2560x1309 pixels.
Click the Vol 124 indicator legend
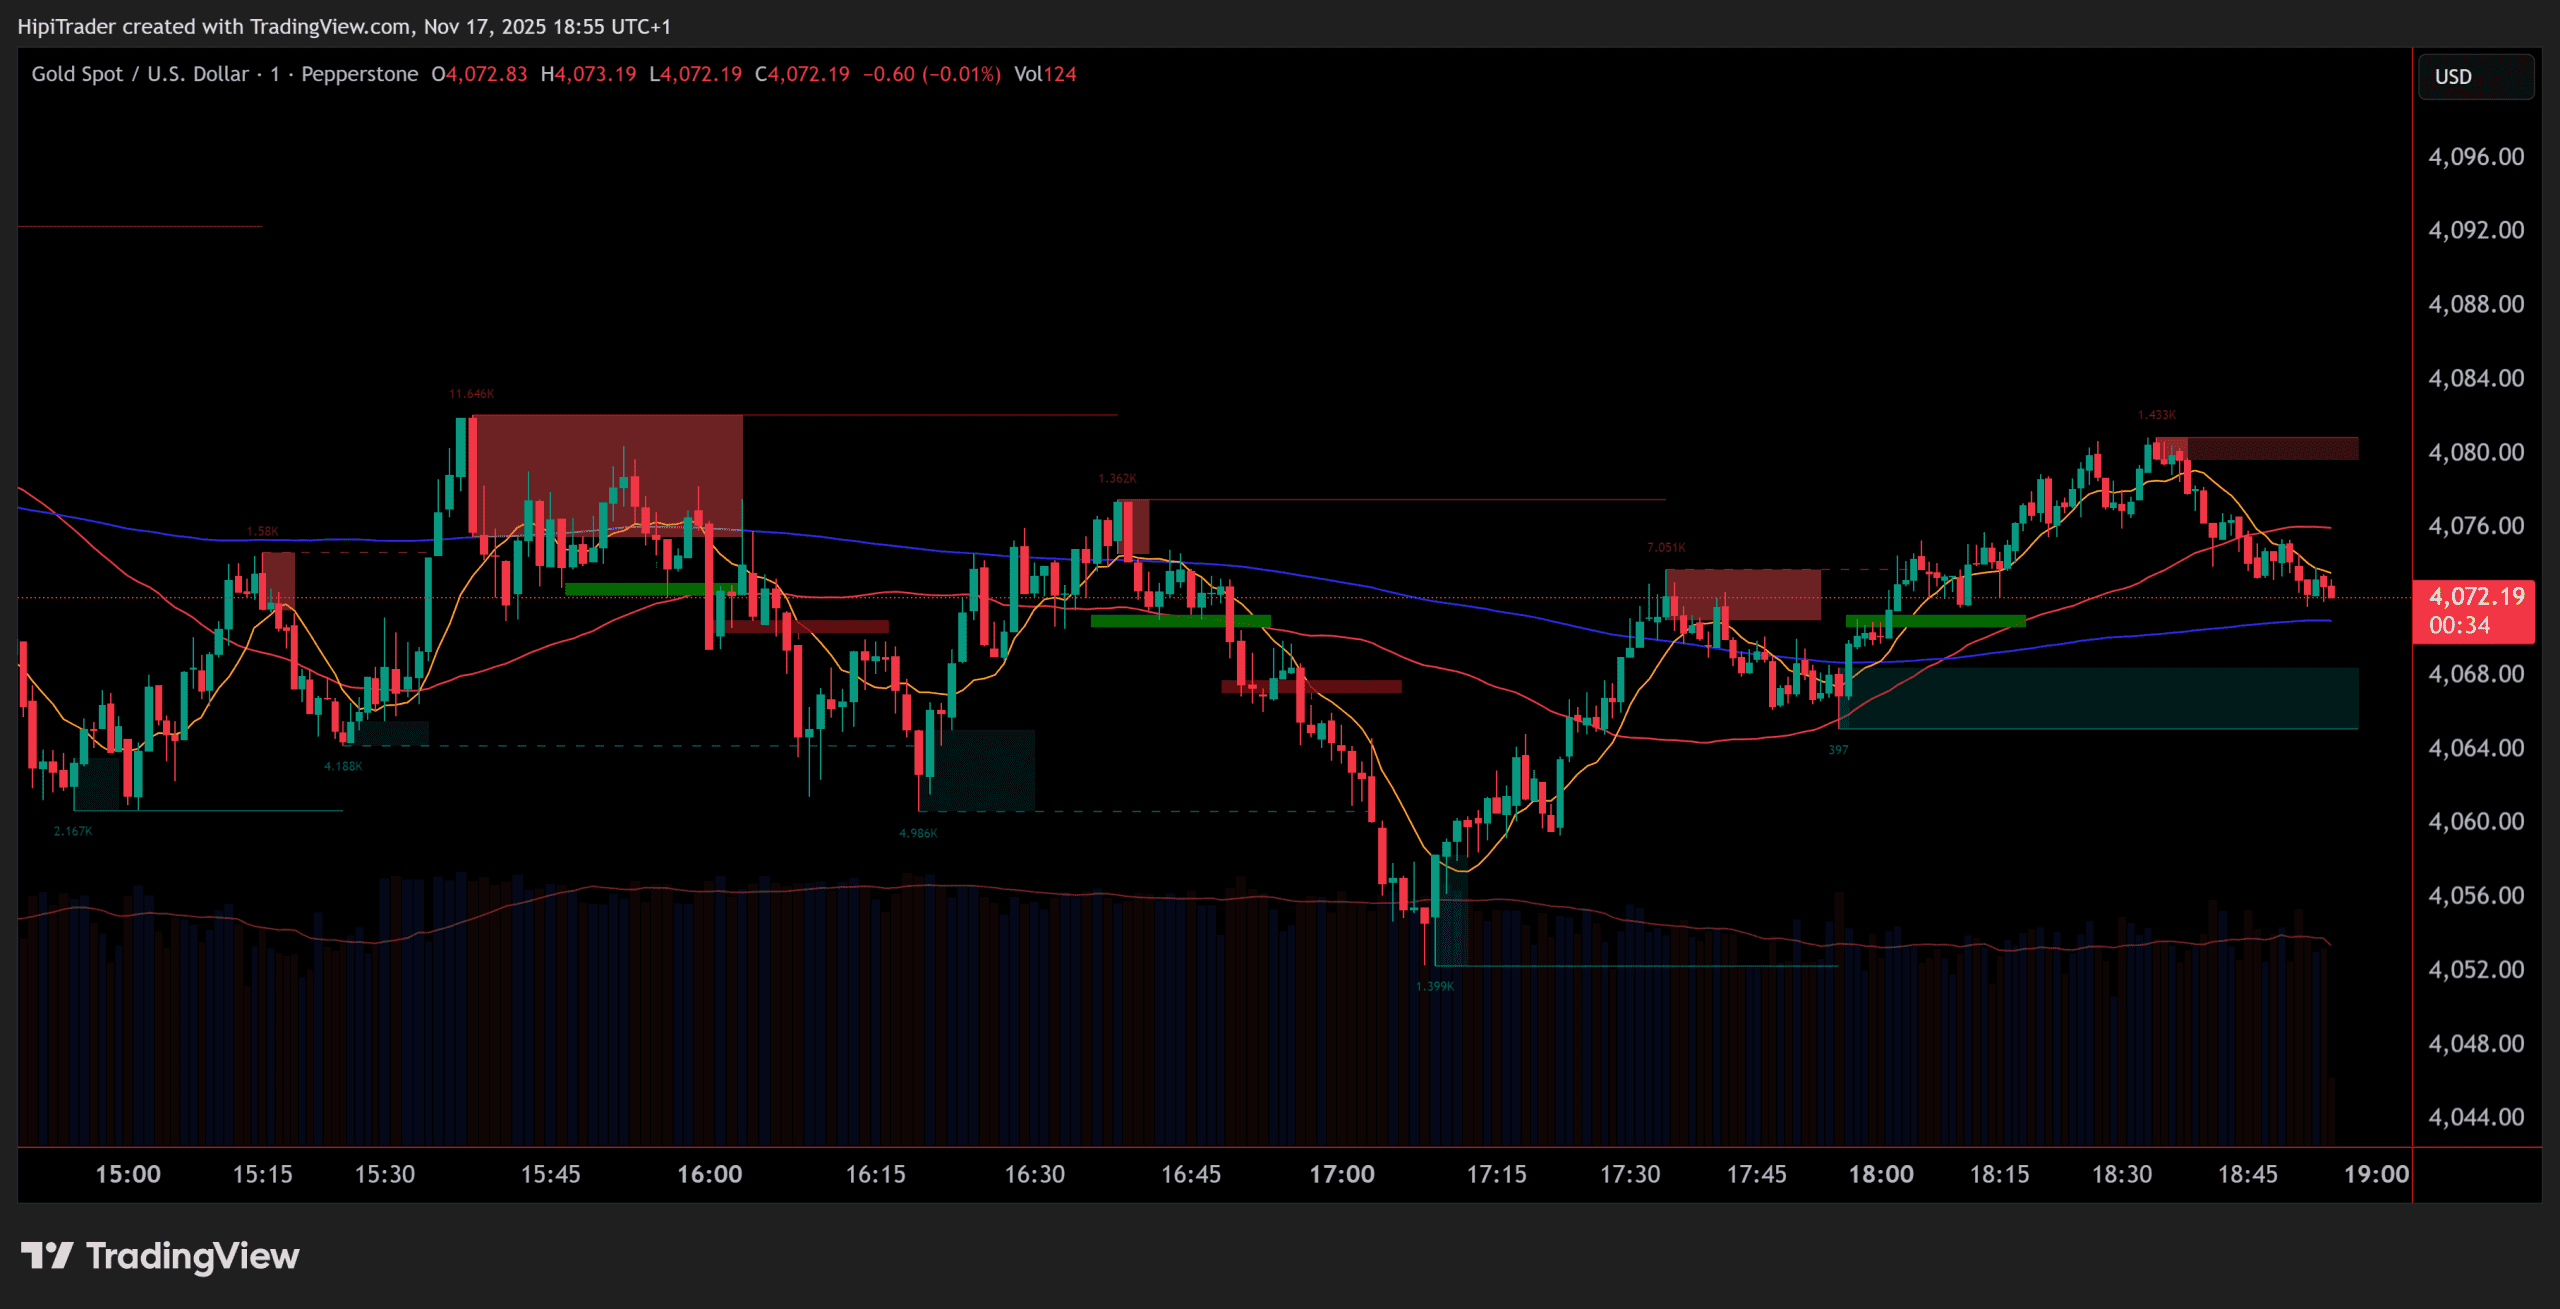(1045, 74)
